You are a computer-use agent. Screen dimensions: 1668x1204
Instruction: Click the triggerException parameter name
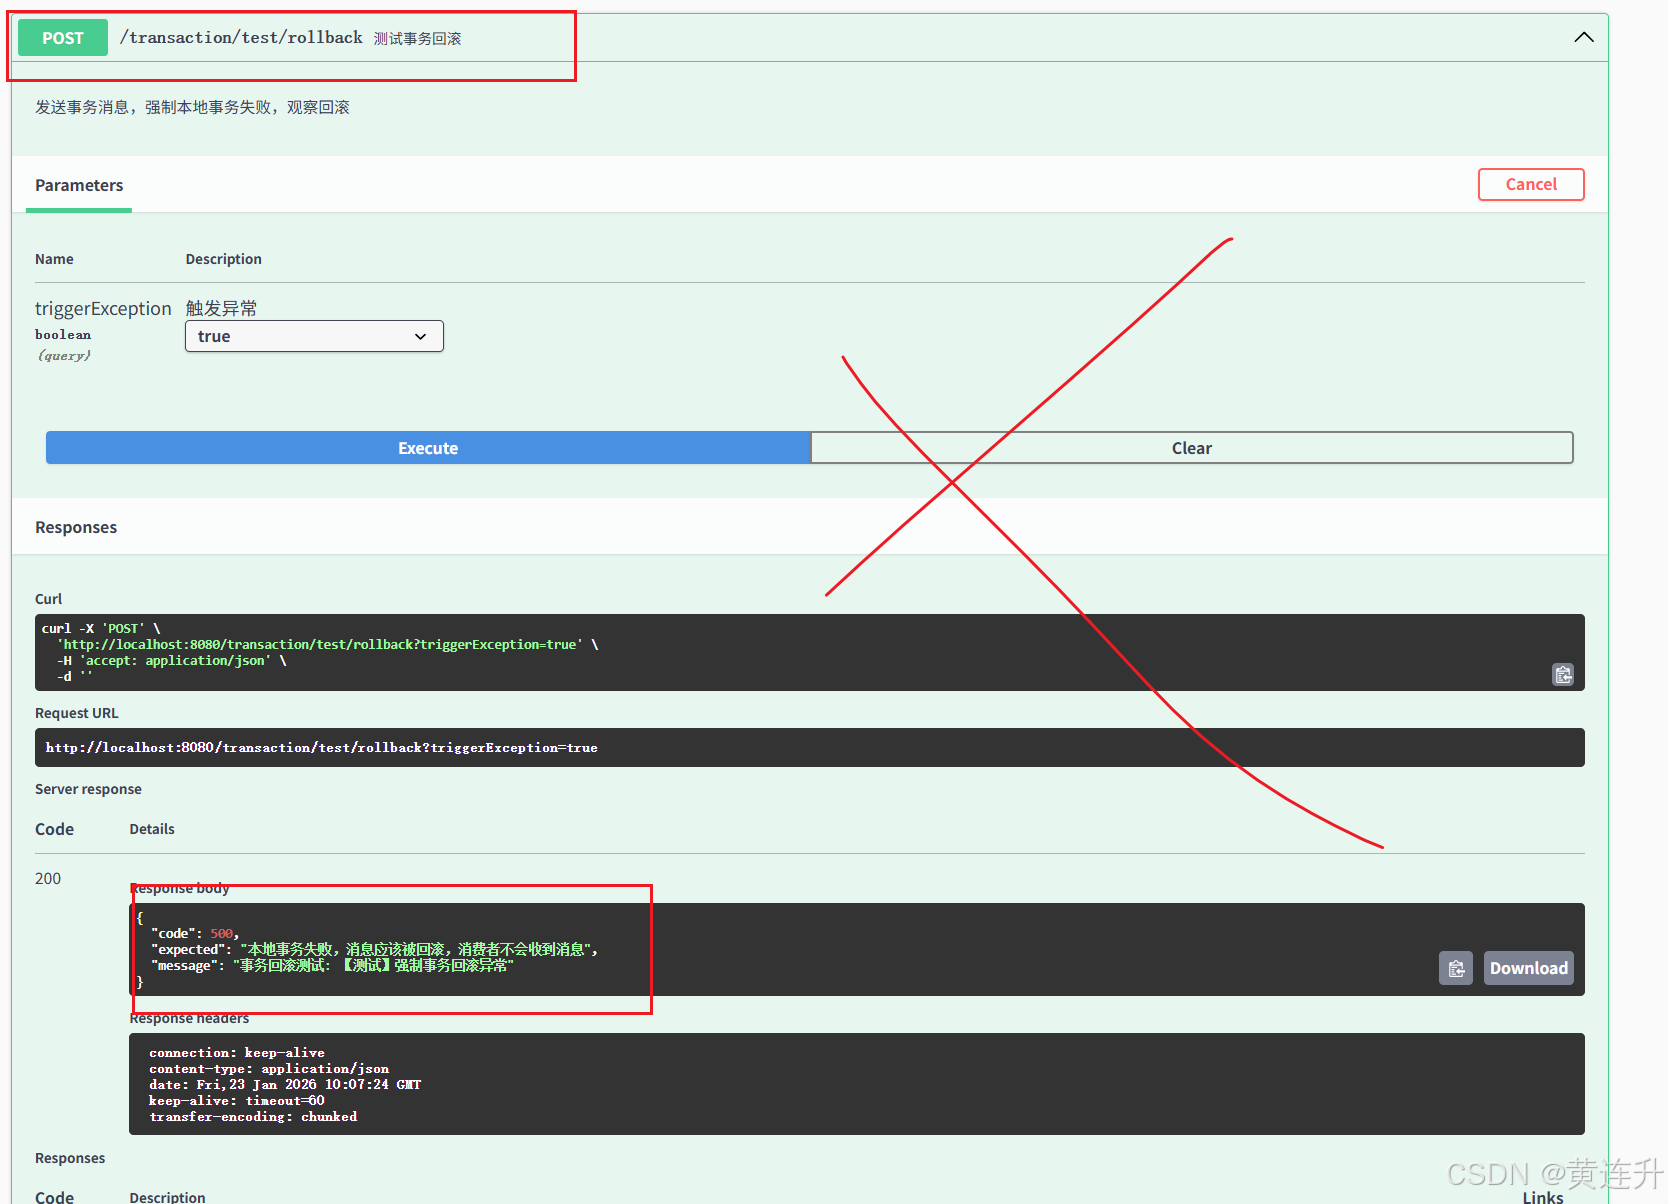point(103,308)
